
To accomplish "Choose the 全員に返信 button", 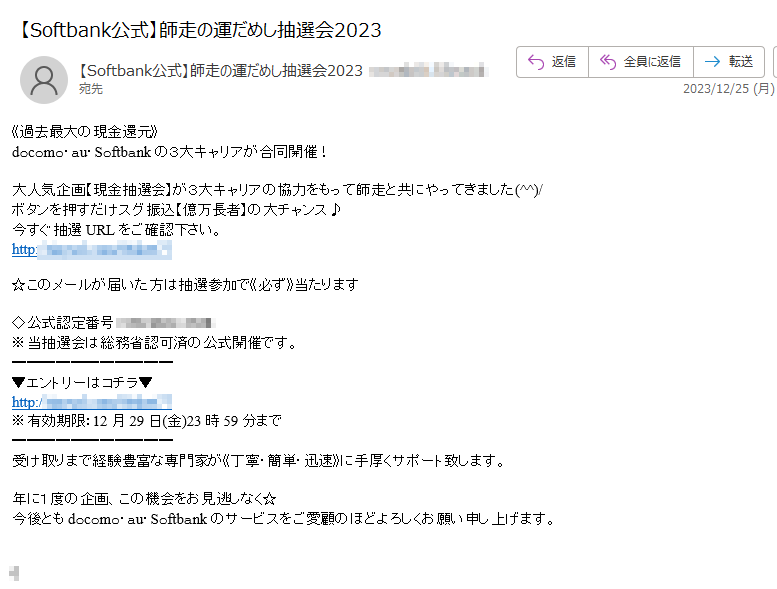I will (x=641, y=62).
